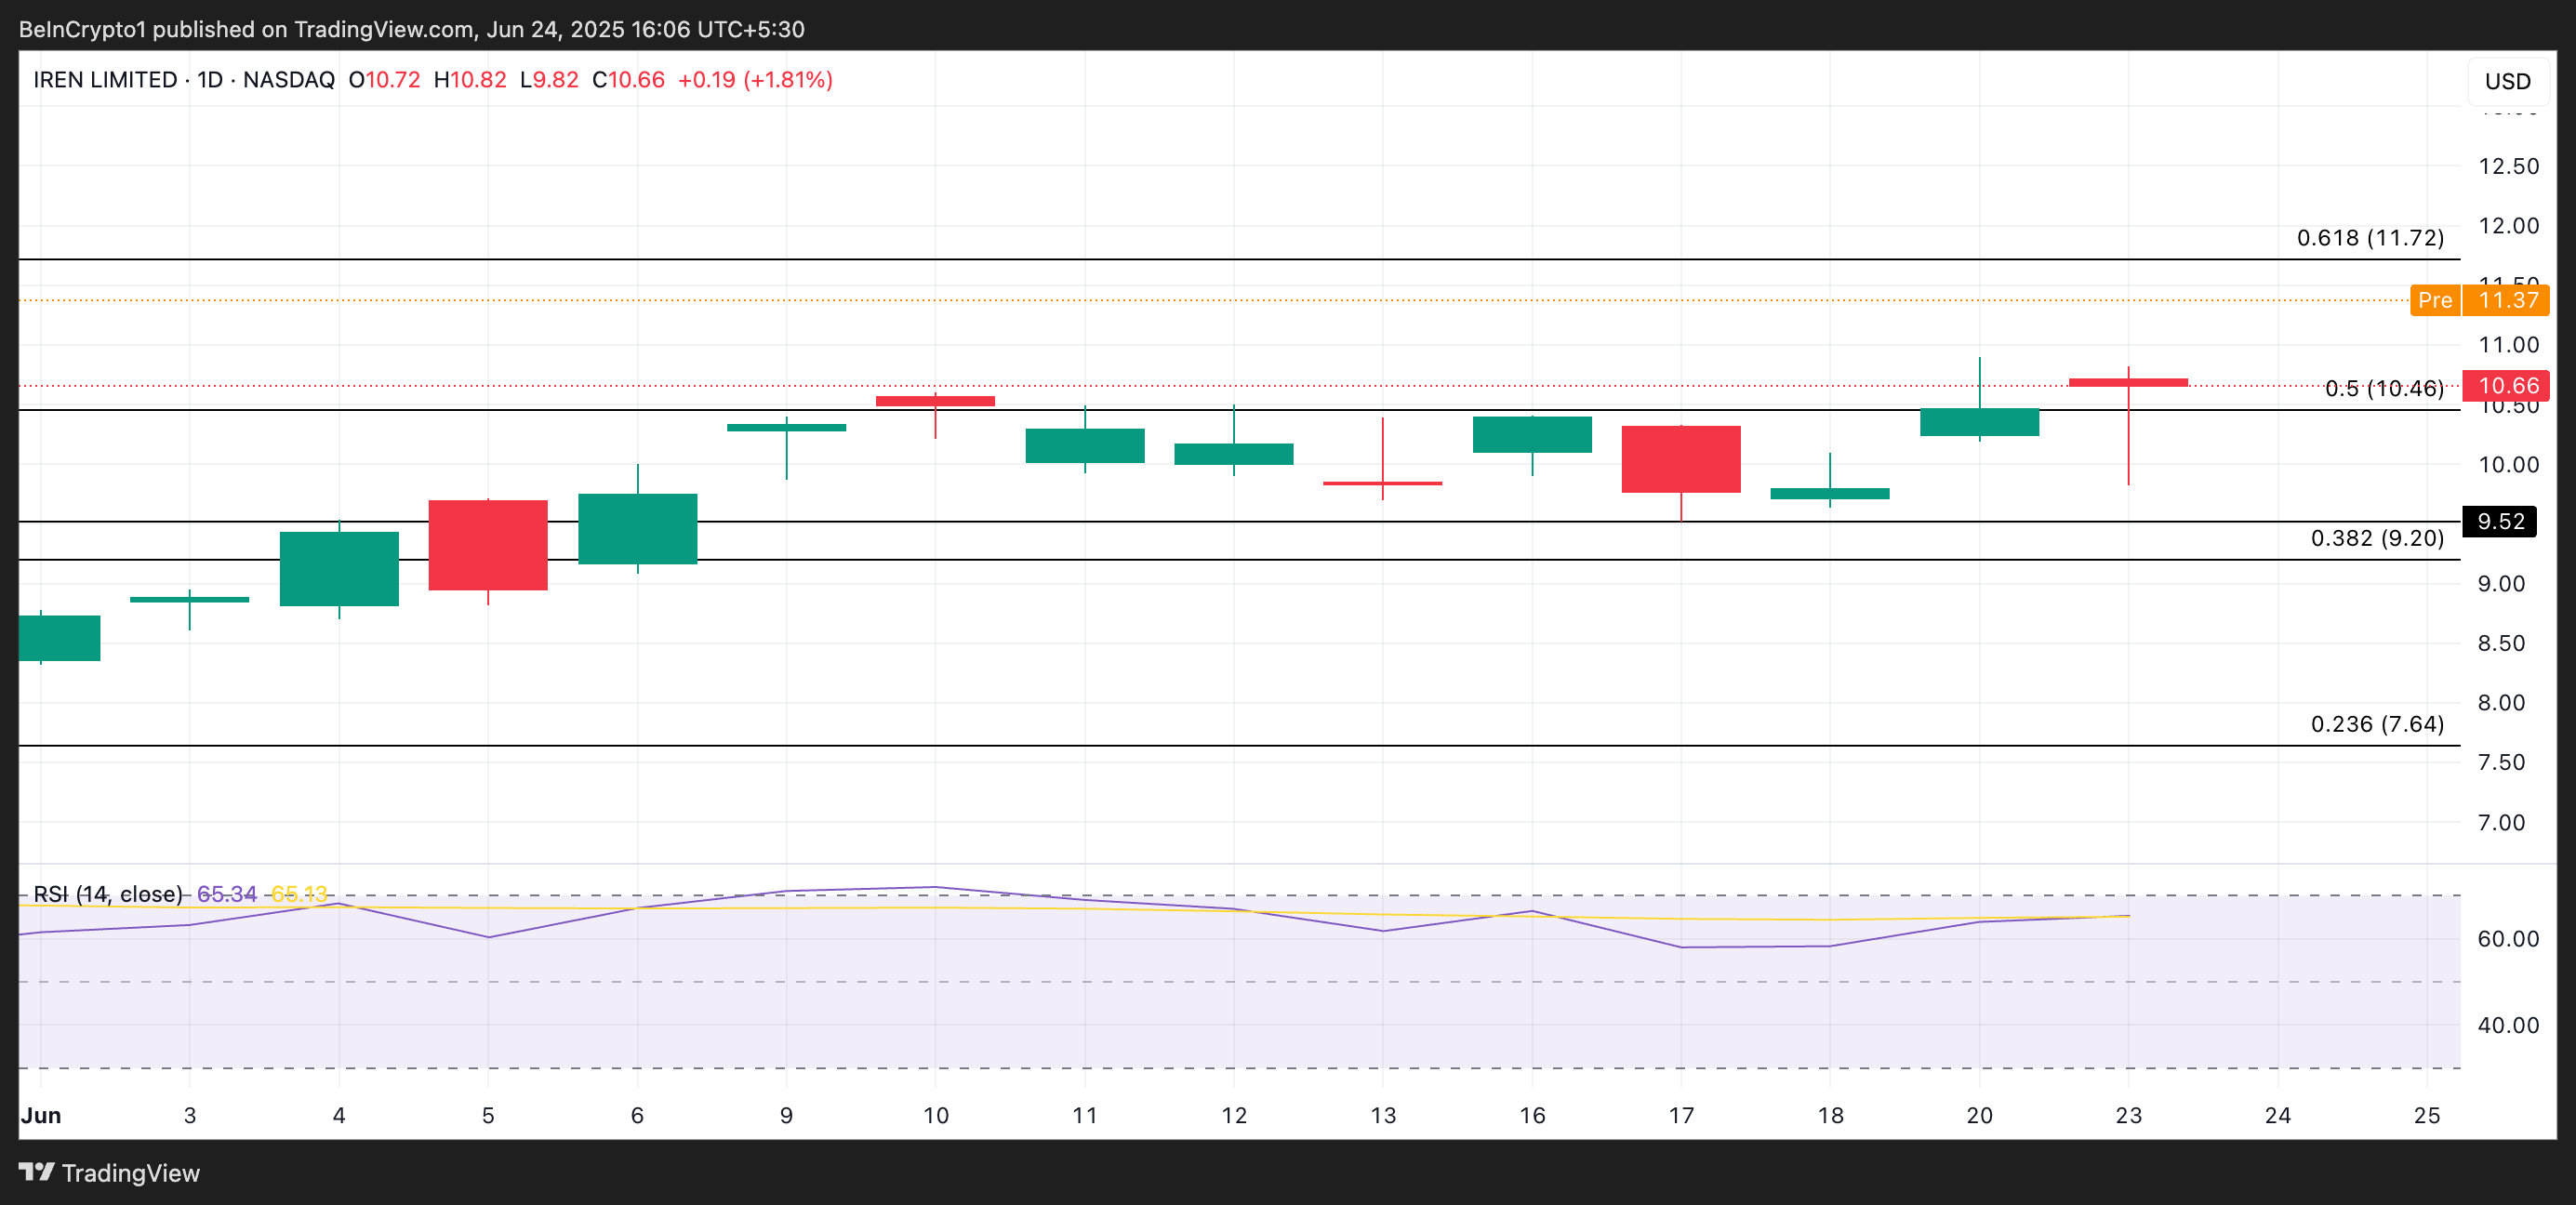Click the 11.37 pre-market price tag

coord(2507,300)
